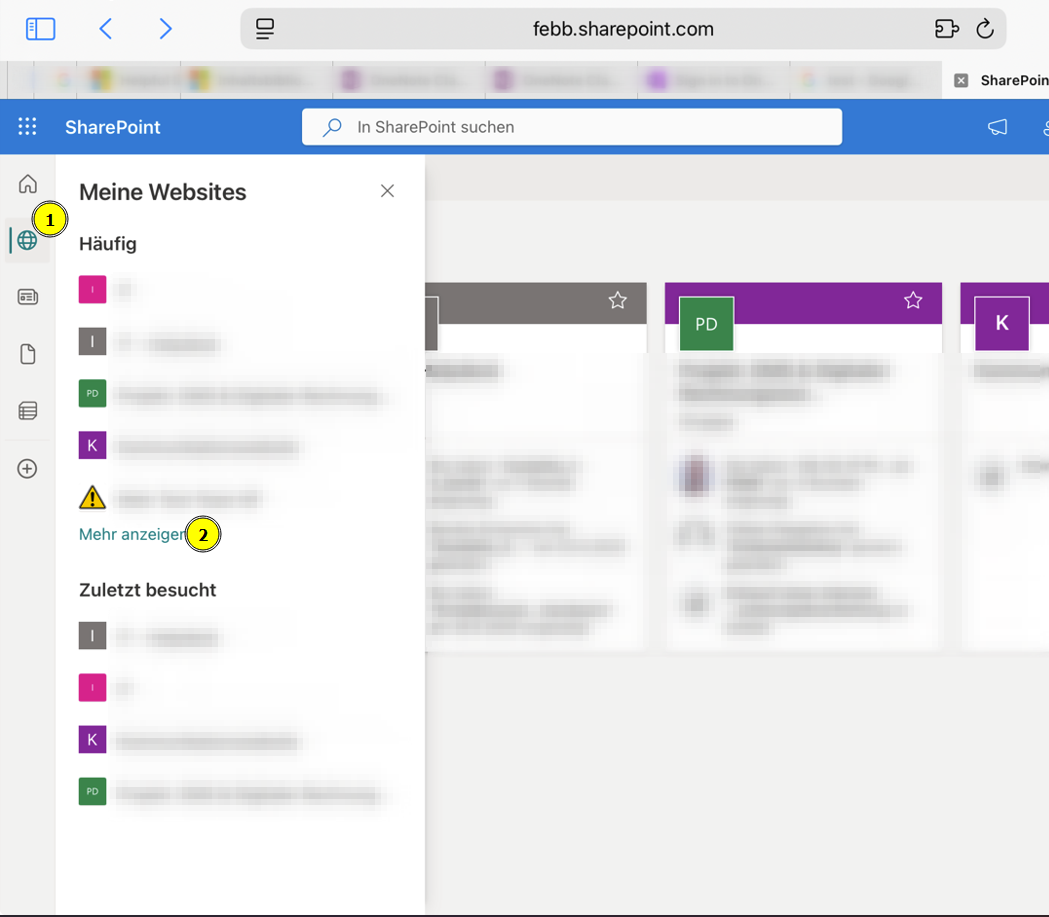Toggle the Safari sidebar button
Viewport: 1049px width, 917px height.
tap(40, 29)
